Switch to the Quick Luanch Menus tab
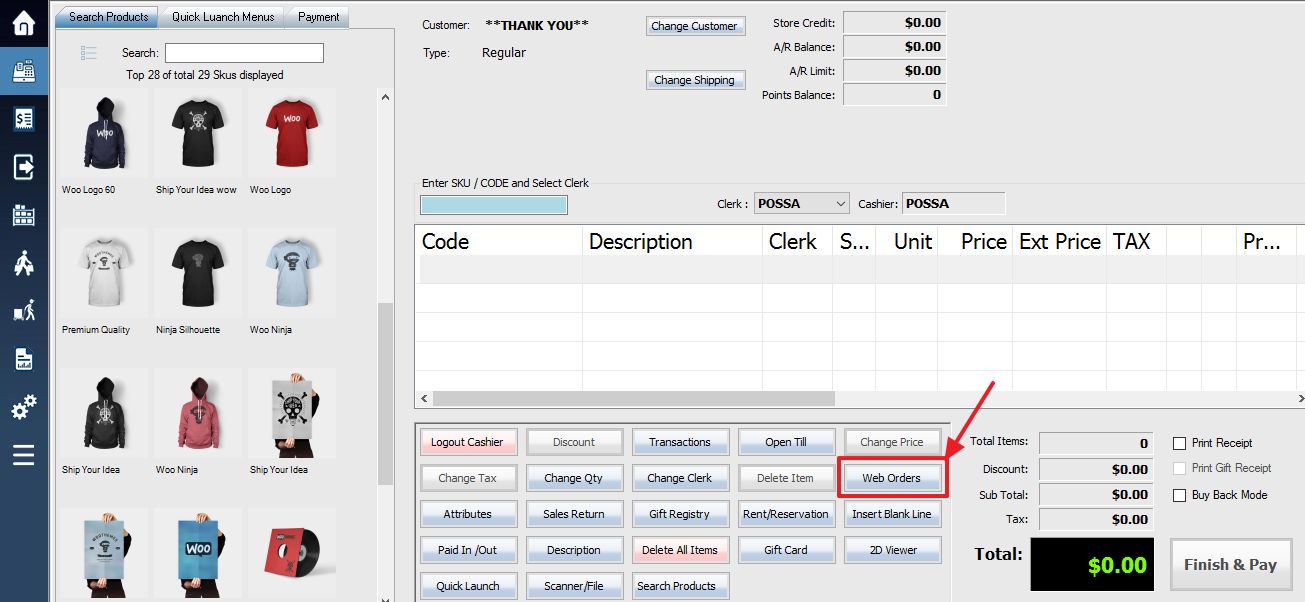The width and height of the screenshot is (1305, 602). click(x=223, y=17)
